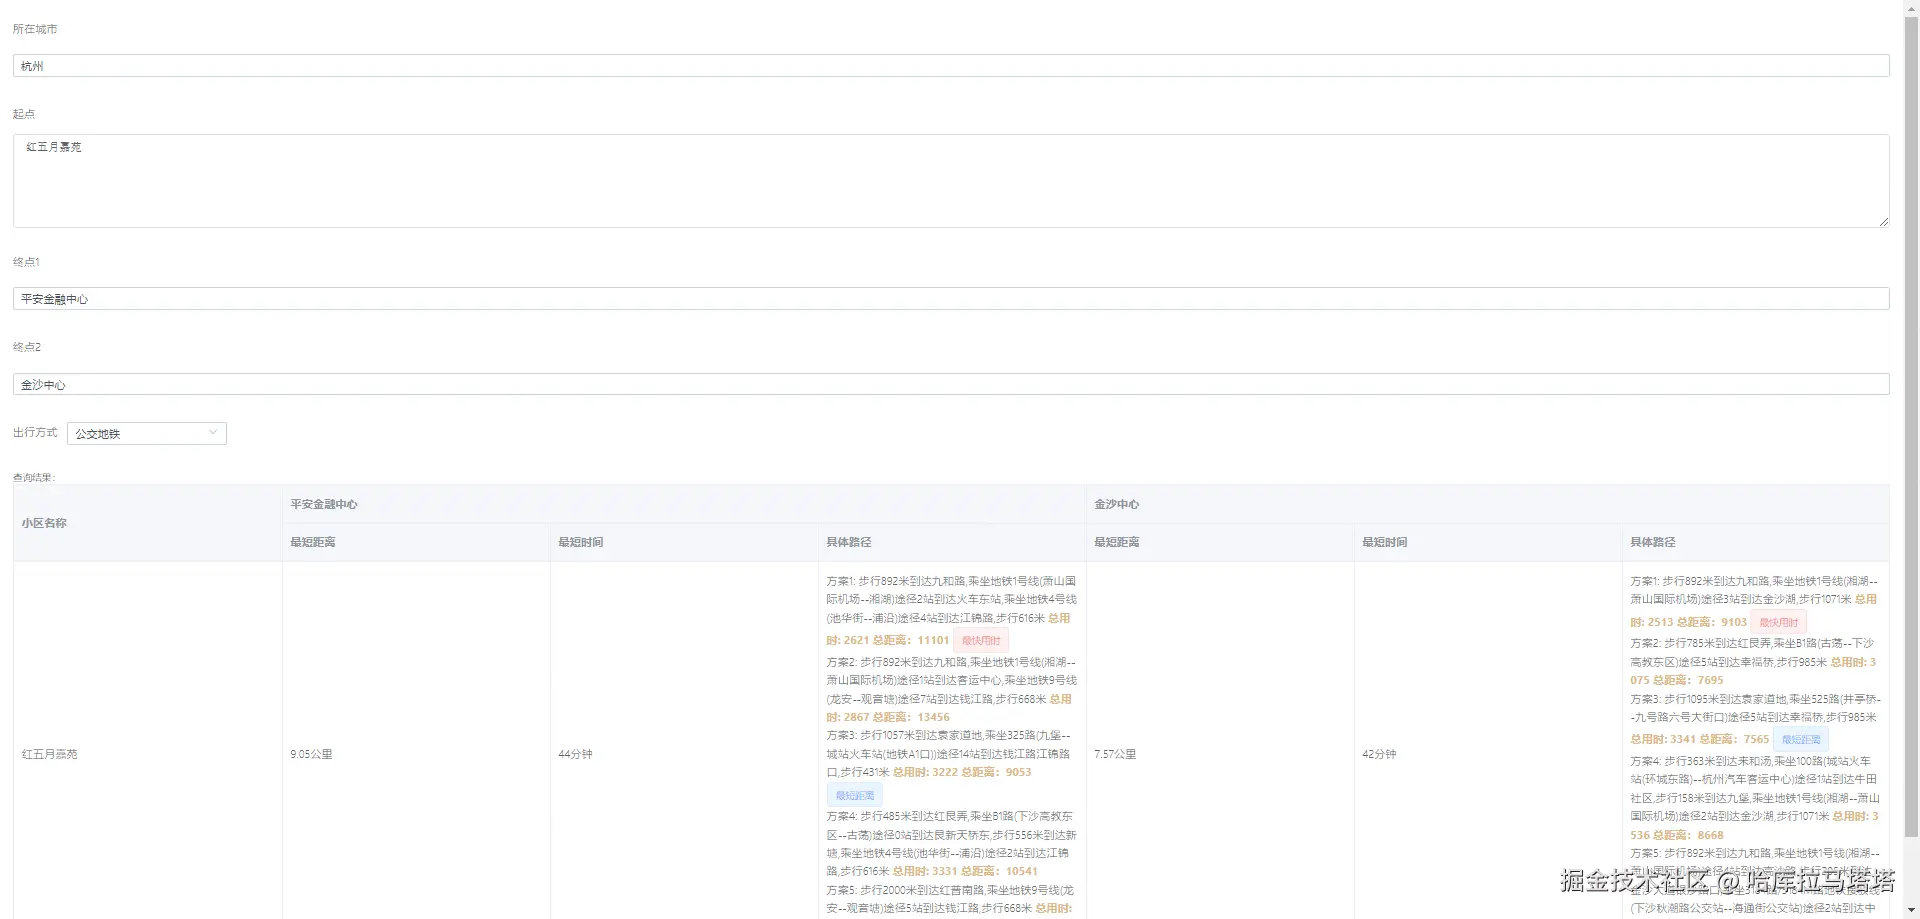Click the 查询结果 label above the table
This screenshot has width=1920, height=919.
coord(34,477)
